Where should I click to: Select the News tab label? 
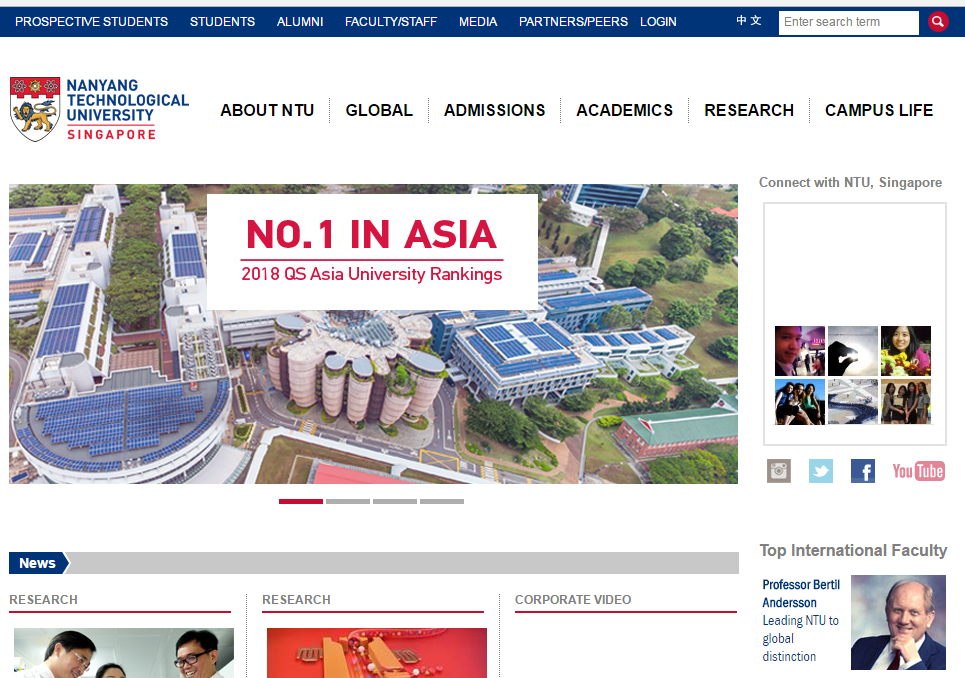click(38, 563)
